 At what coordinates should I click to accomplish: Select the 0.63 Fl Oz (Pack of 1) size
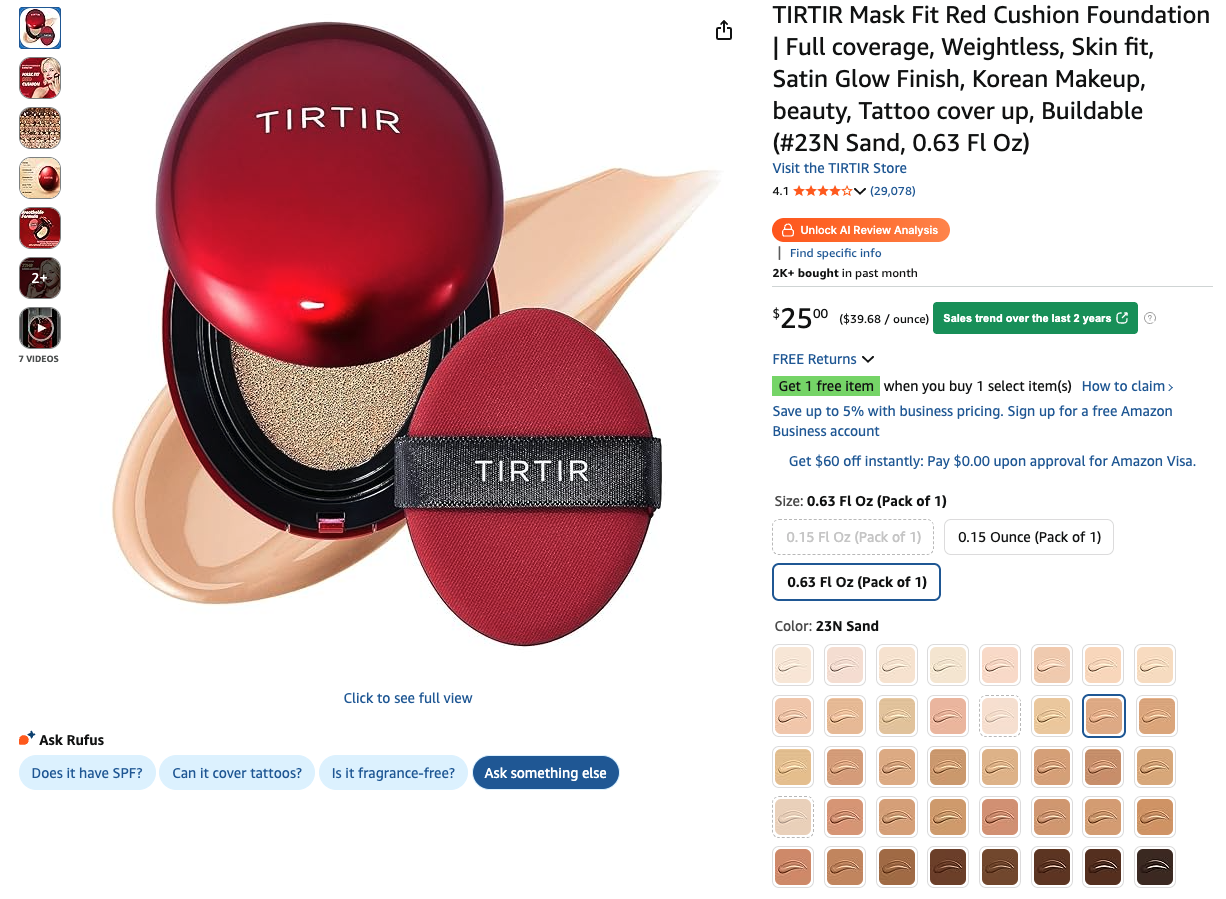click(x=857, y=582)
